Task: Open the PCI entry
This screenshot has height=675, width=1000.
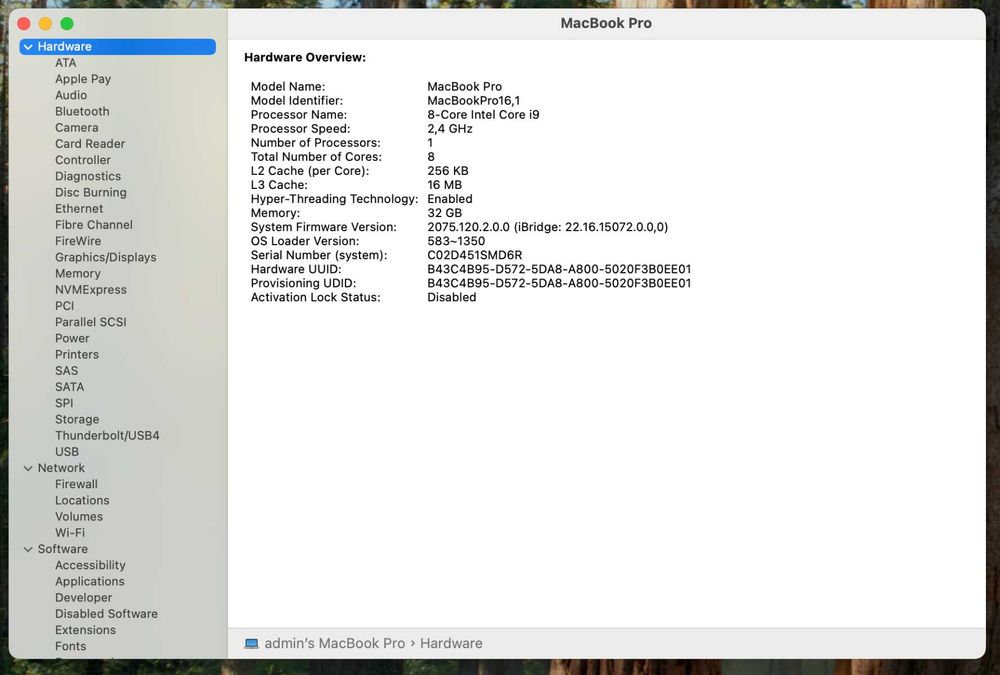Action: click(64, 306)
